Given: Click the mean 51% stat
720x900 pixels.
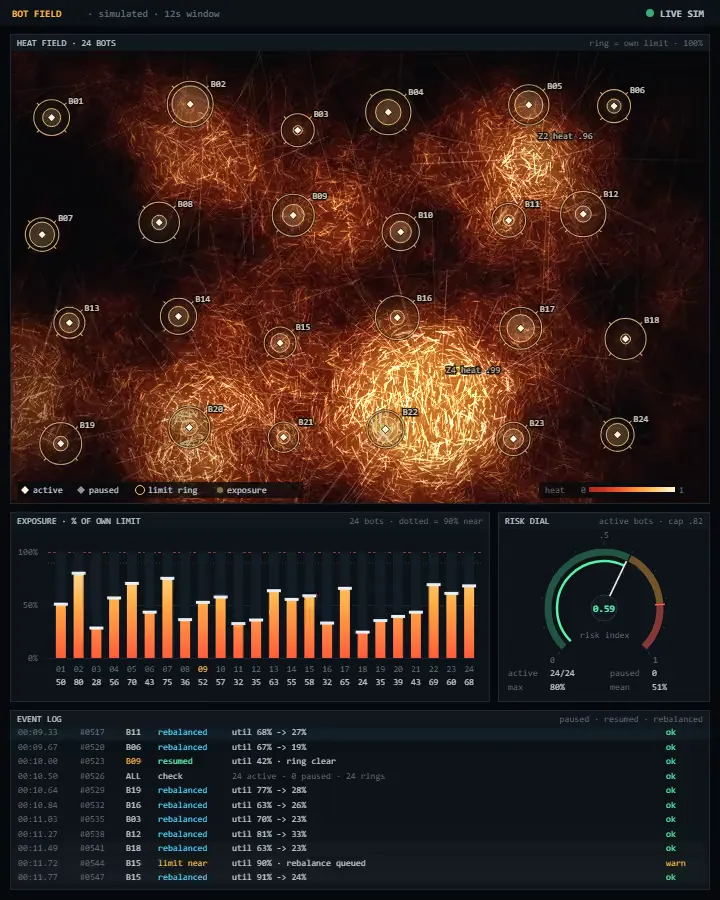Looking at the screenshot, I should [x=638, y=687].
